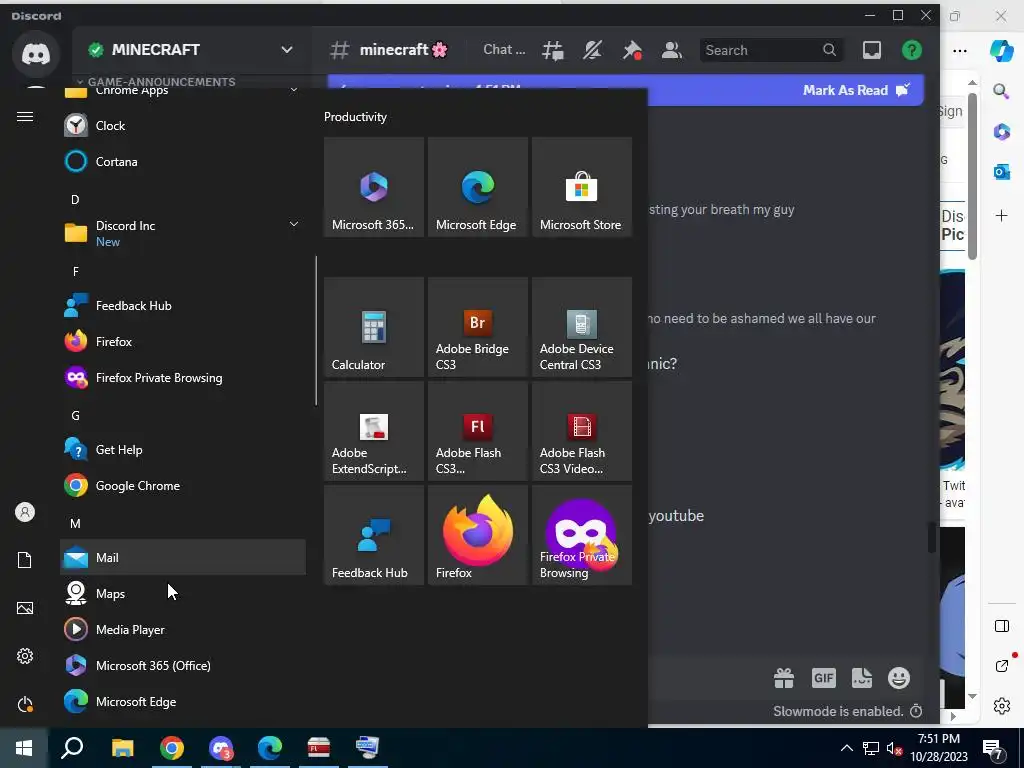Open Firefox Private Browsing tile

pos(582,535)
